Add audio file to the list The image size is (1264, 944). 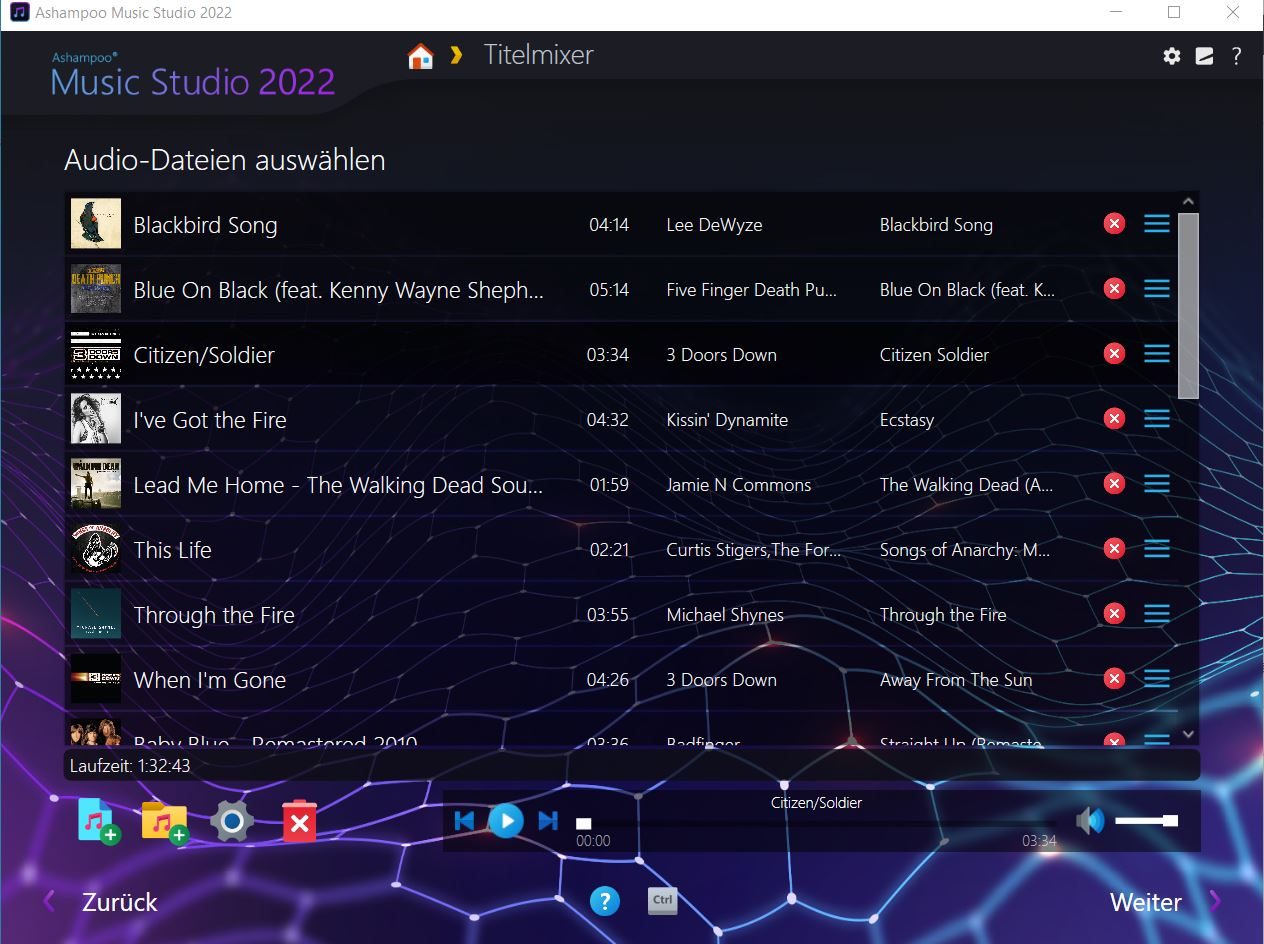pyautogui.click(x=99, y=822)
